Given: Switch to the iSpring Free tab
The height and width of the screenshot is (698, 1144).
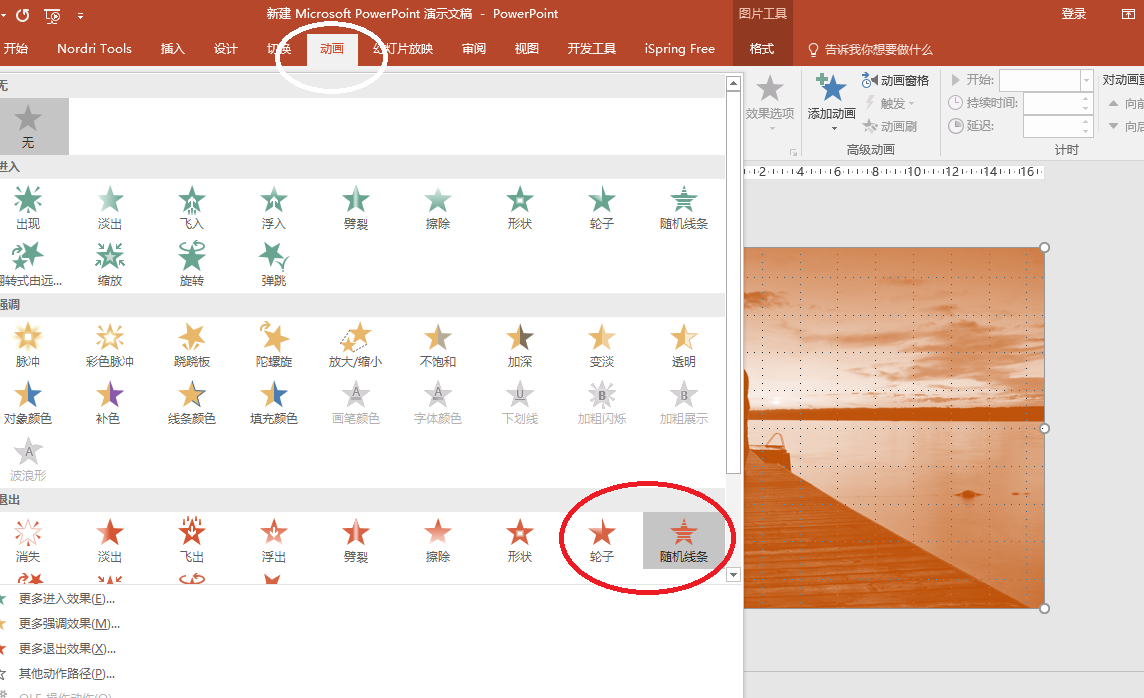Looking at the screenshot, I should (x=679, y=49).
